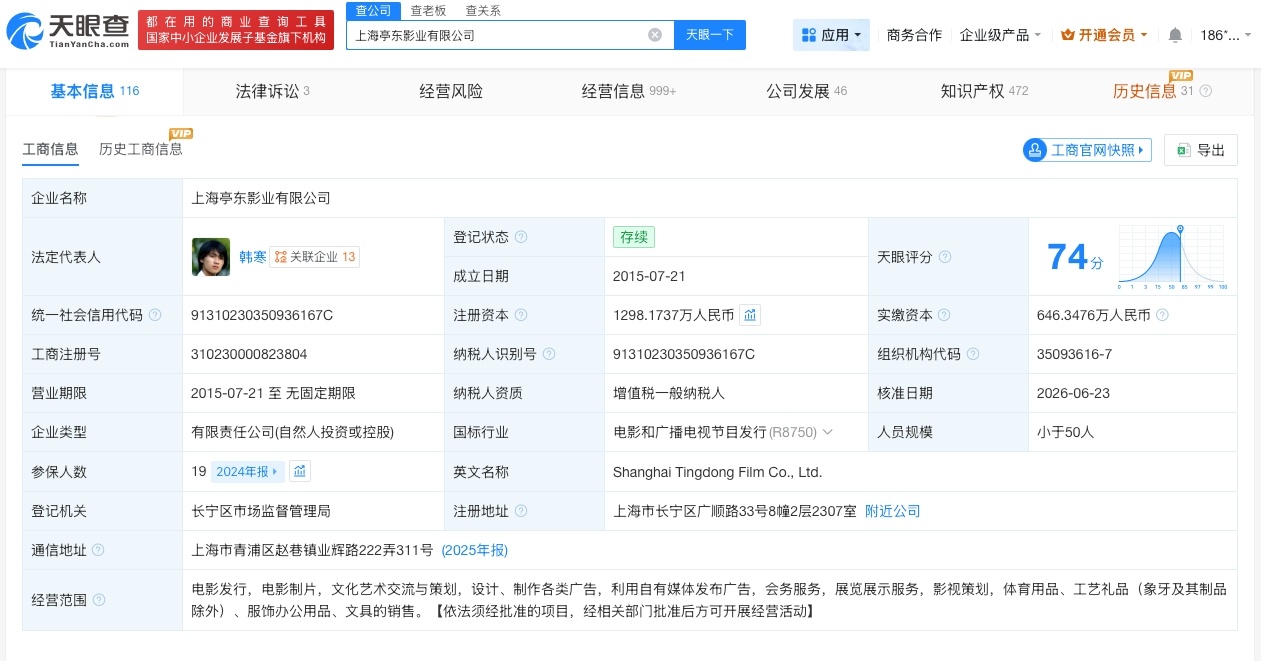Click the avatar icon on 工商官网快照
The image size is (1261, 661).
[x=1034, y=150]
